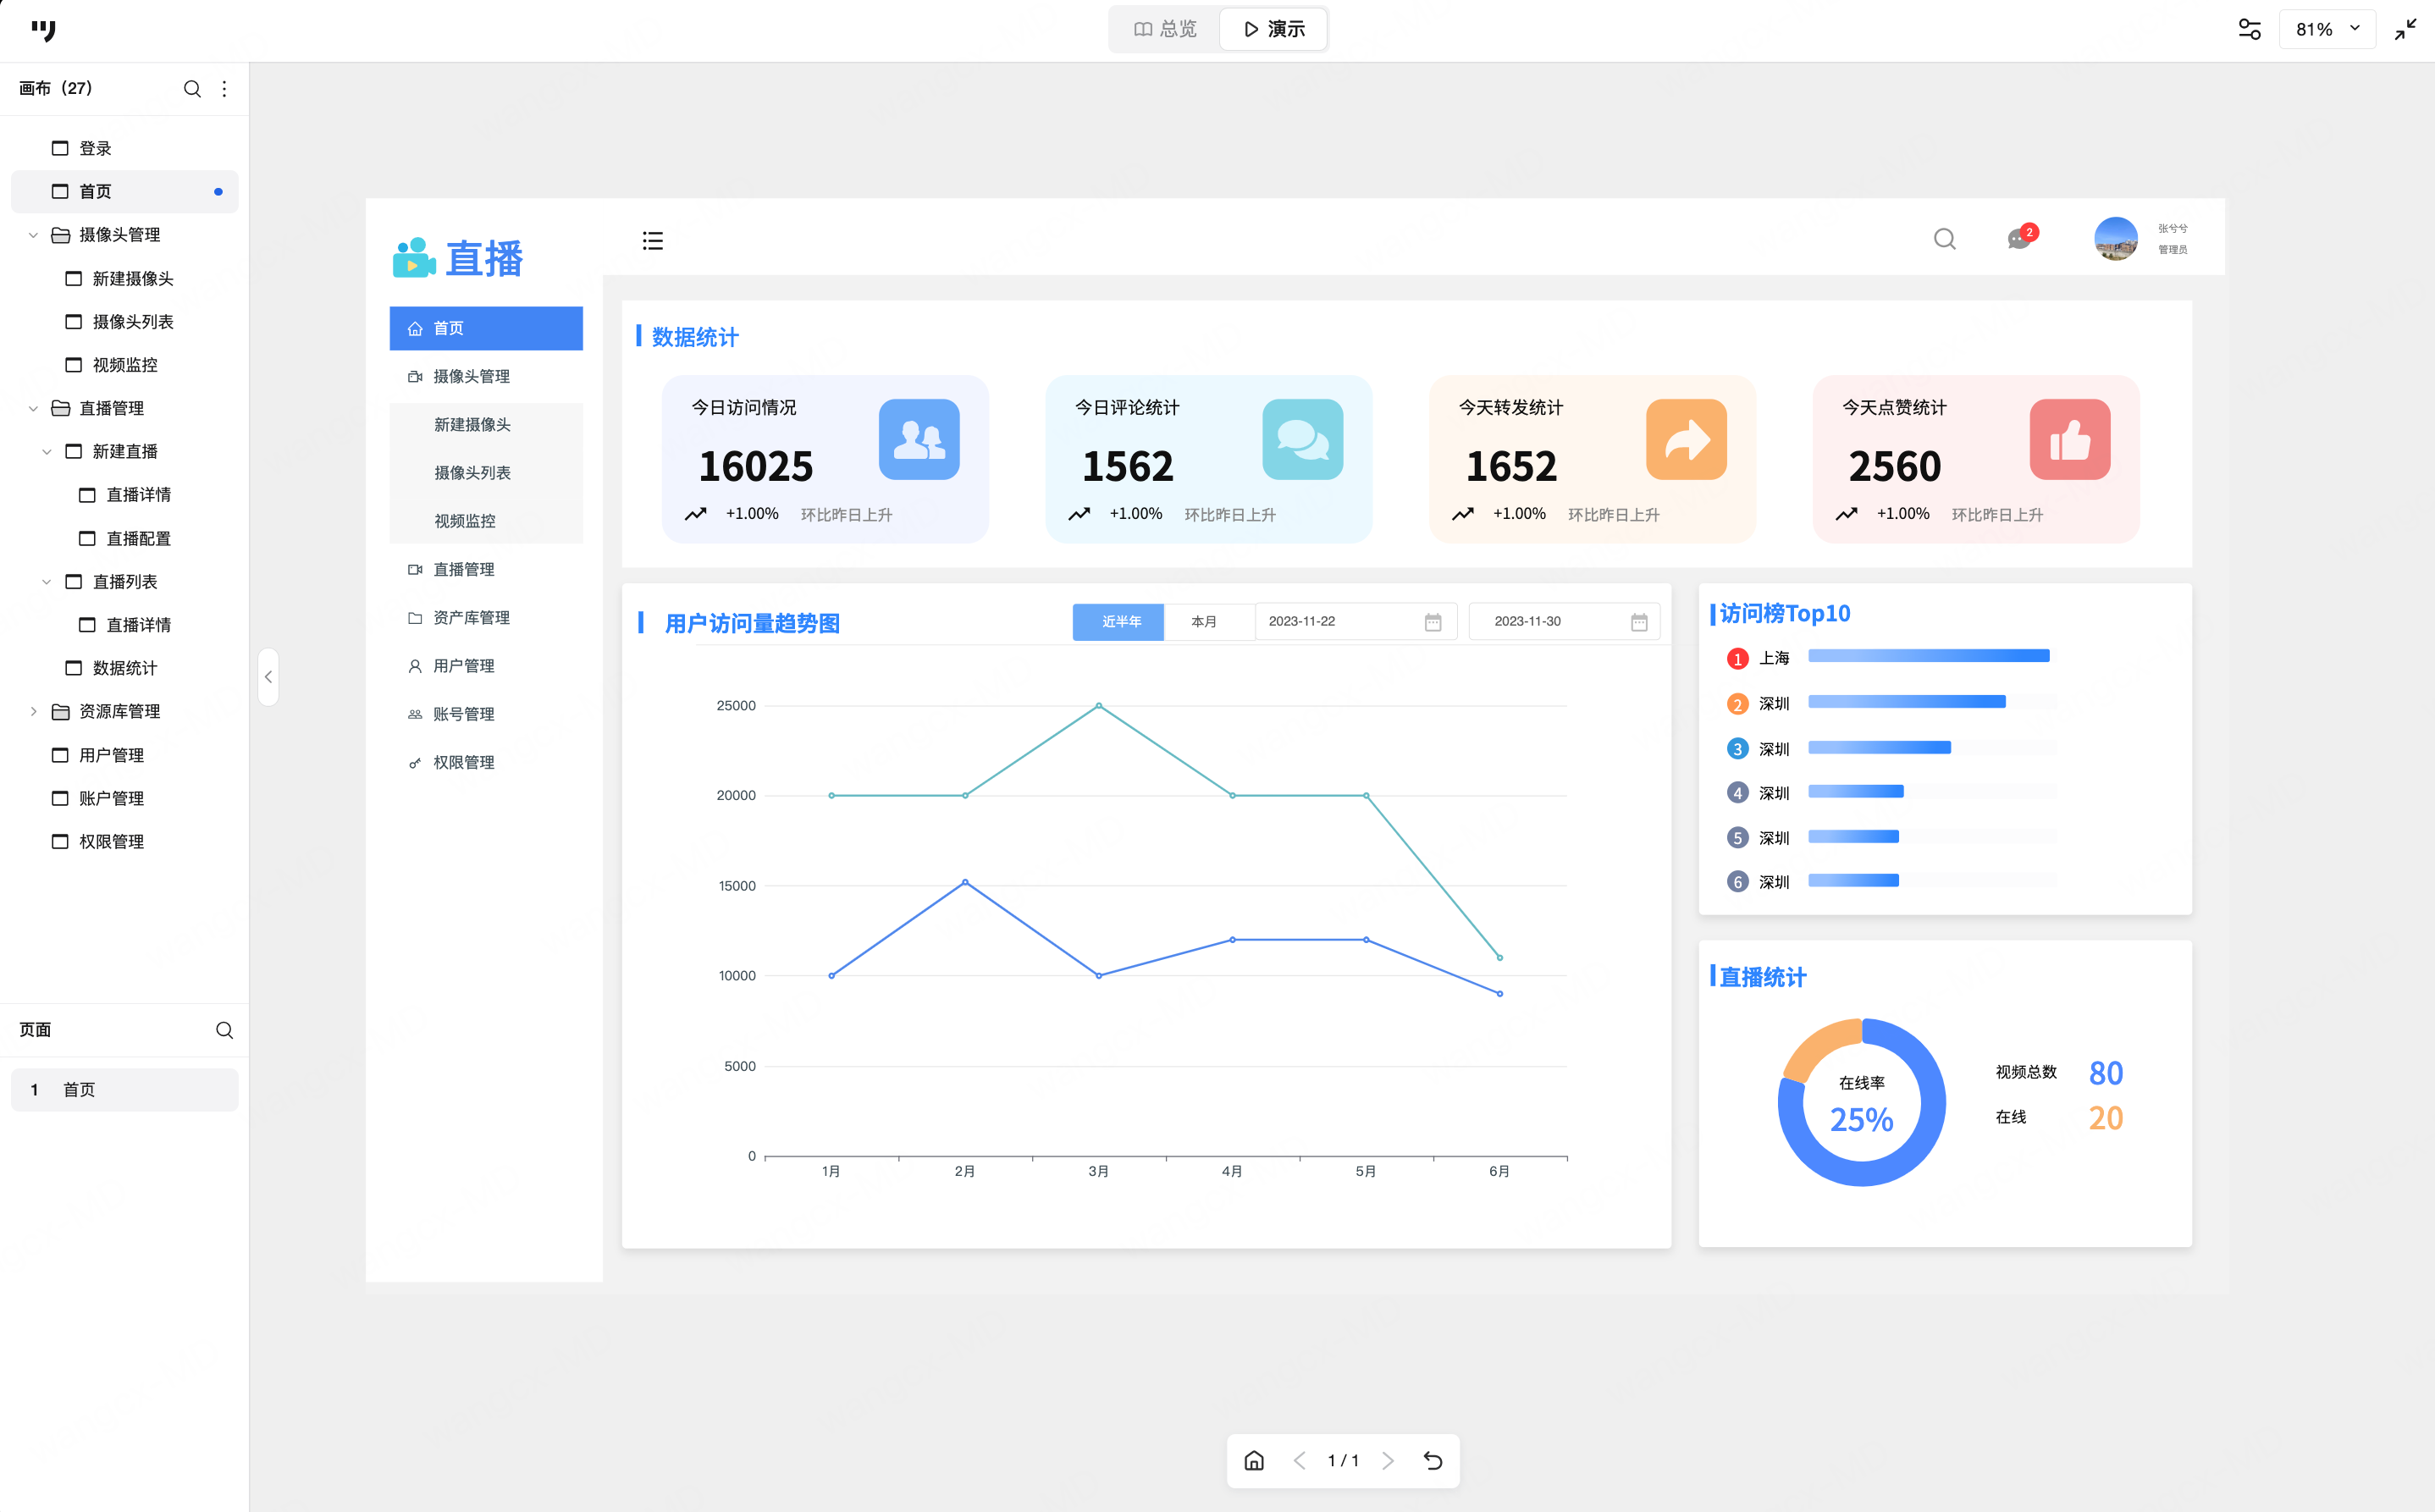The height and width of the screenshot is (1512, 2435).
Task: Open the canvas list more options menu
Action: [224, 89]
